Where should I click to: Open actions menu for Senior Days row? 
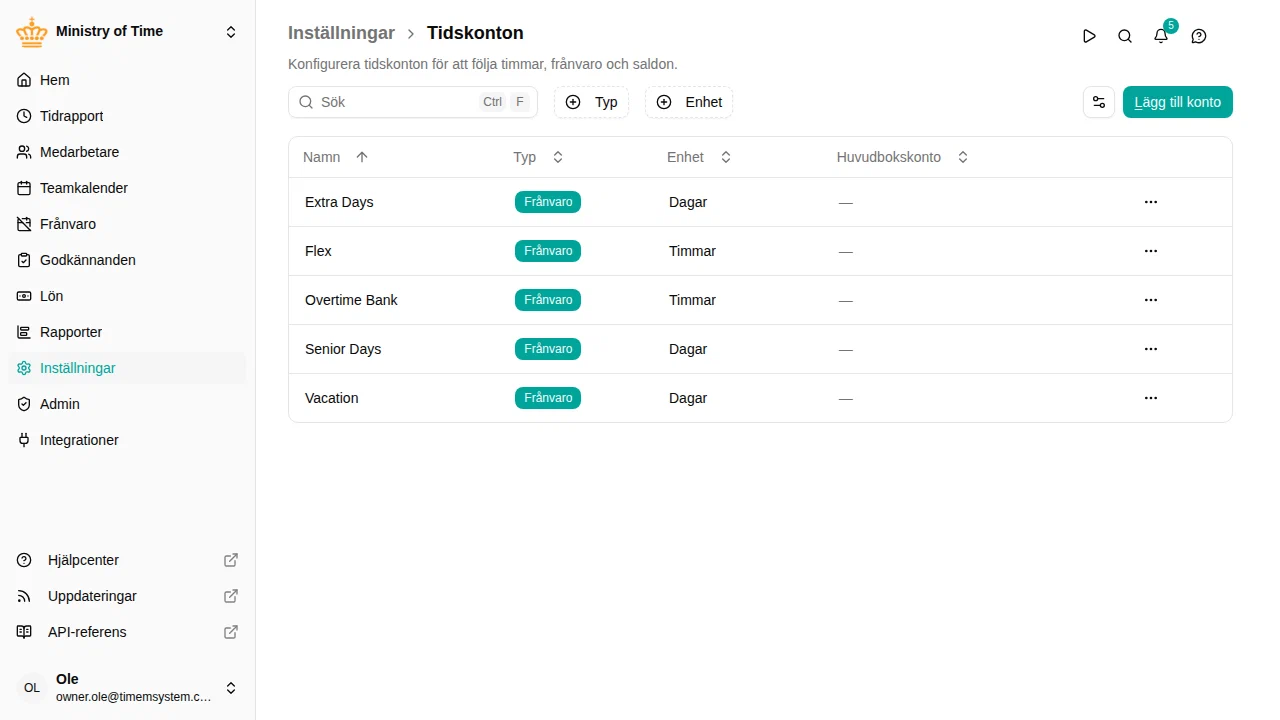(1151, 349)
